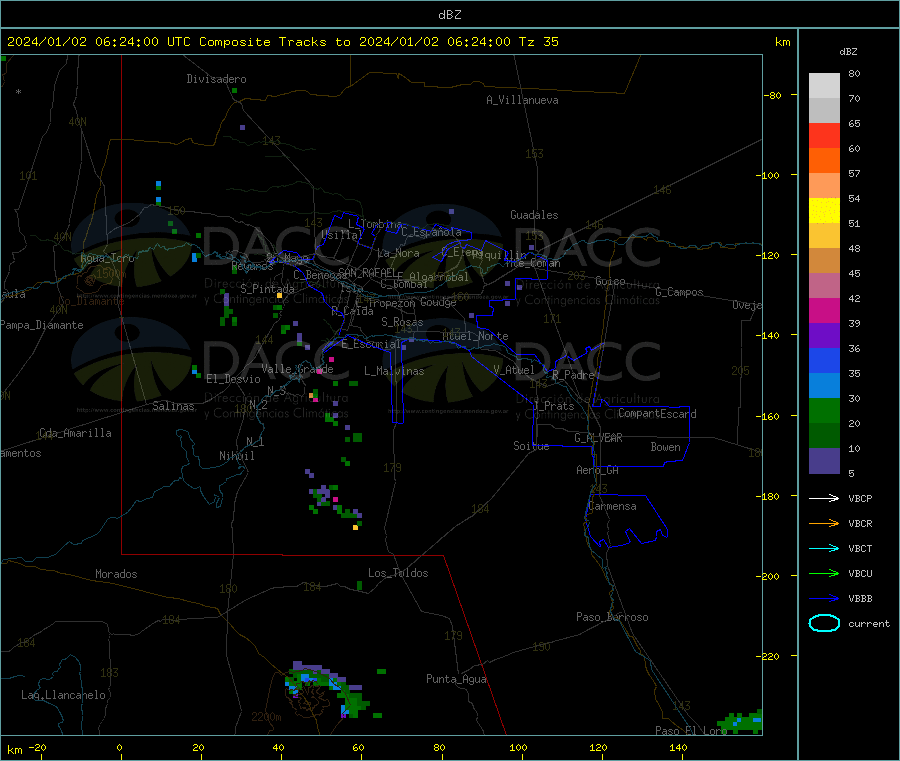Click the white VBCP arrow in legend

[824, 498]
